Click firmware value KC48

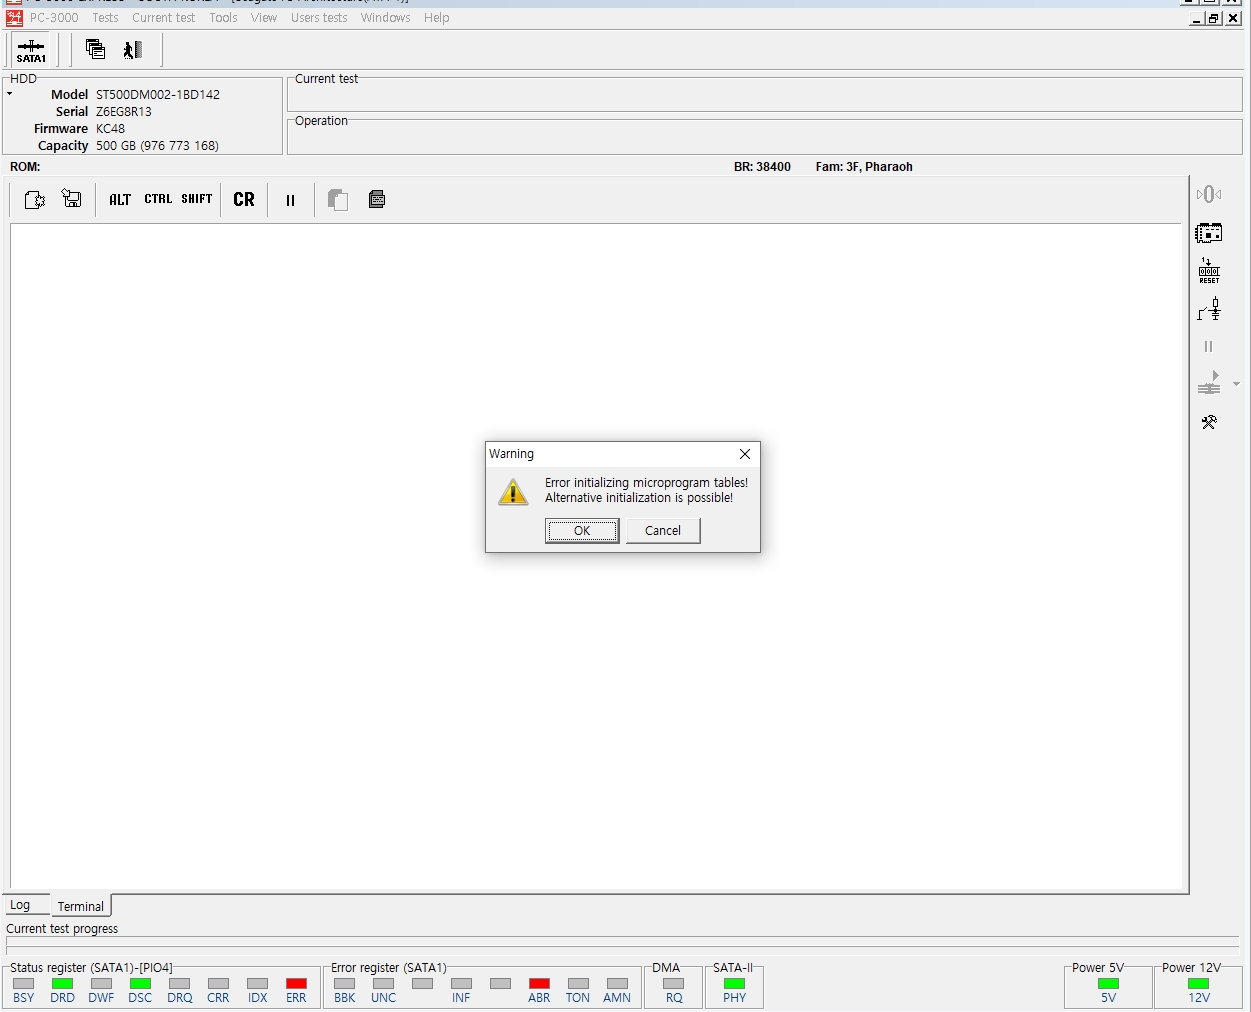click(x=111, y=129)
